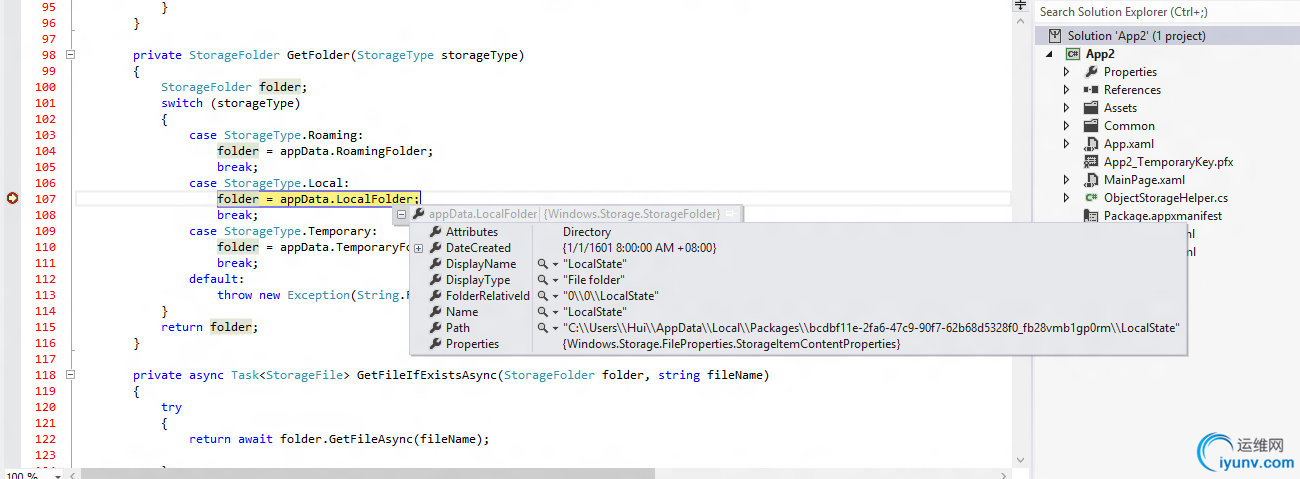Click wrench icon beside Properties in data tip
The width and height of the screenshot is (1300, 479).
(435, 344)
